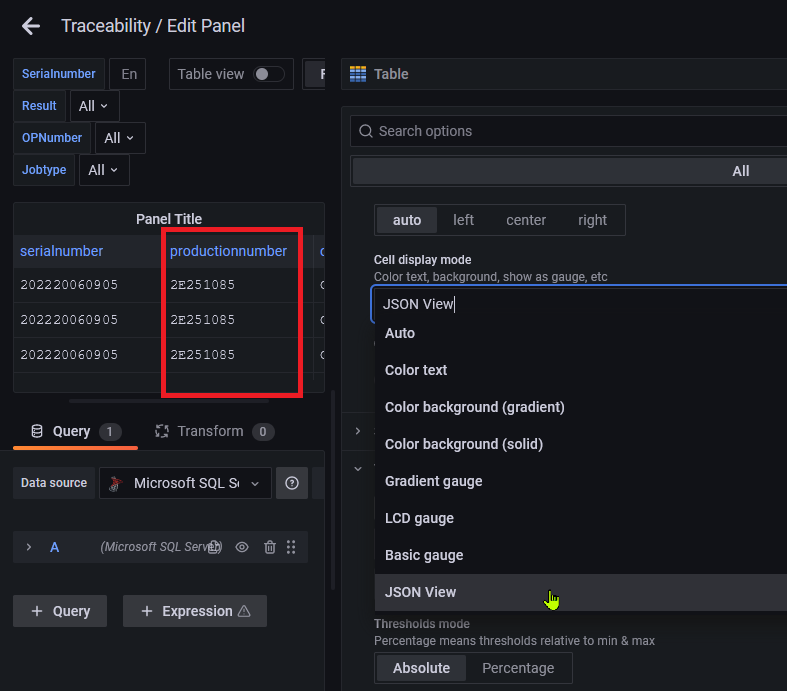Click the Serialnumber variable label
787x691 pixels.
point(59,74)
